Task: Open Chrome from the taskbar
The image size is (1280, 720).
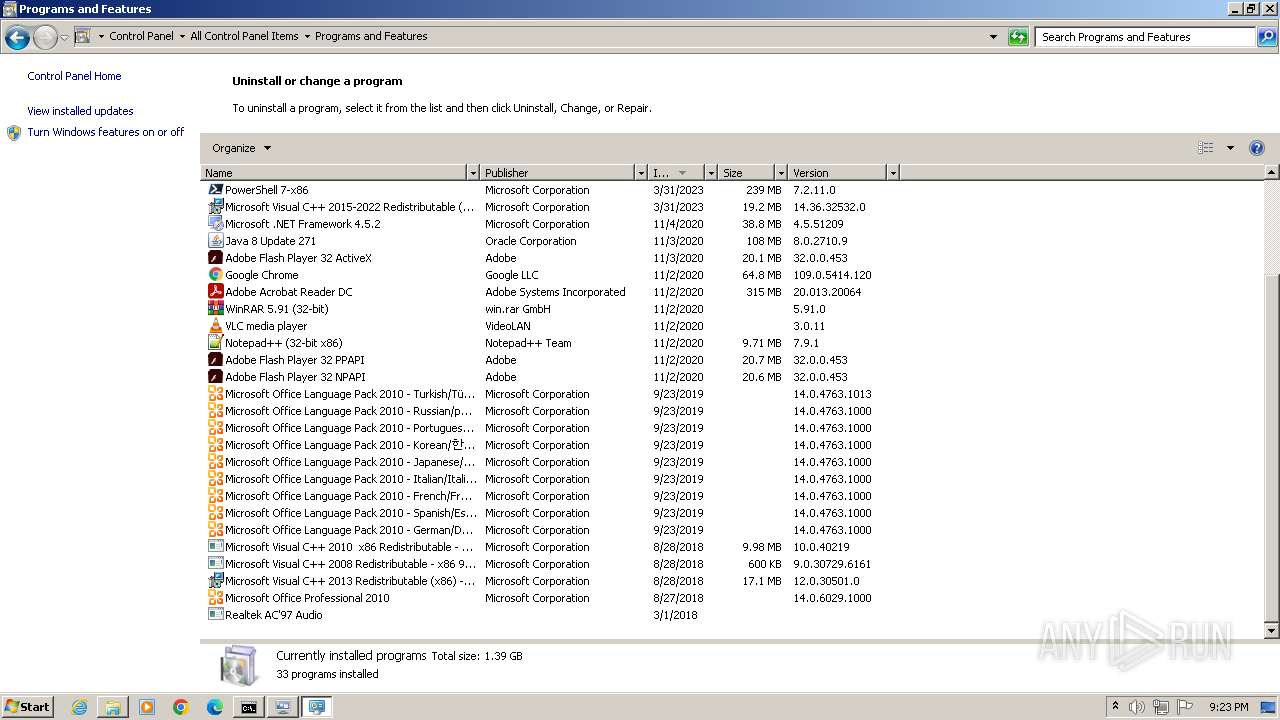Action: coord(181,707)
